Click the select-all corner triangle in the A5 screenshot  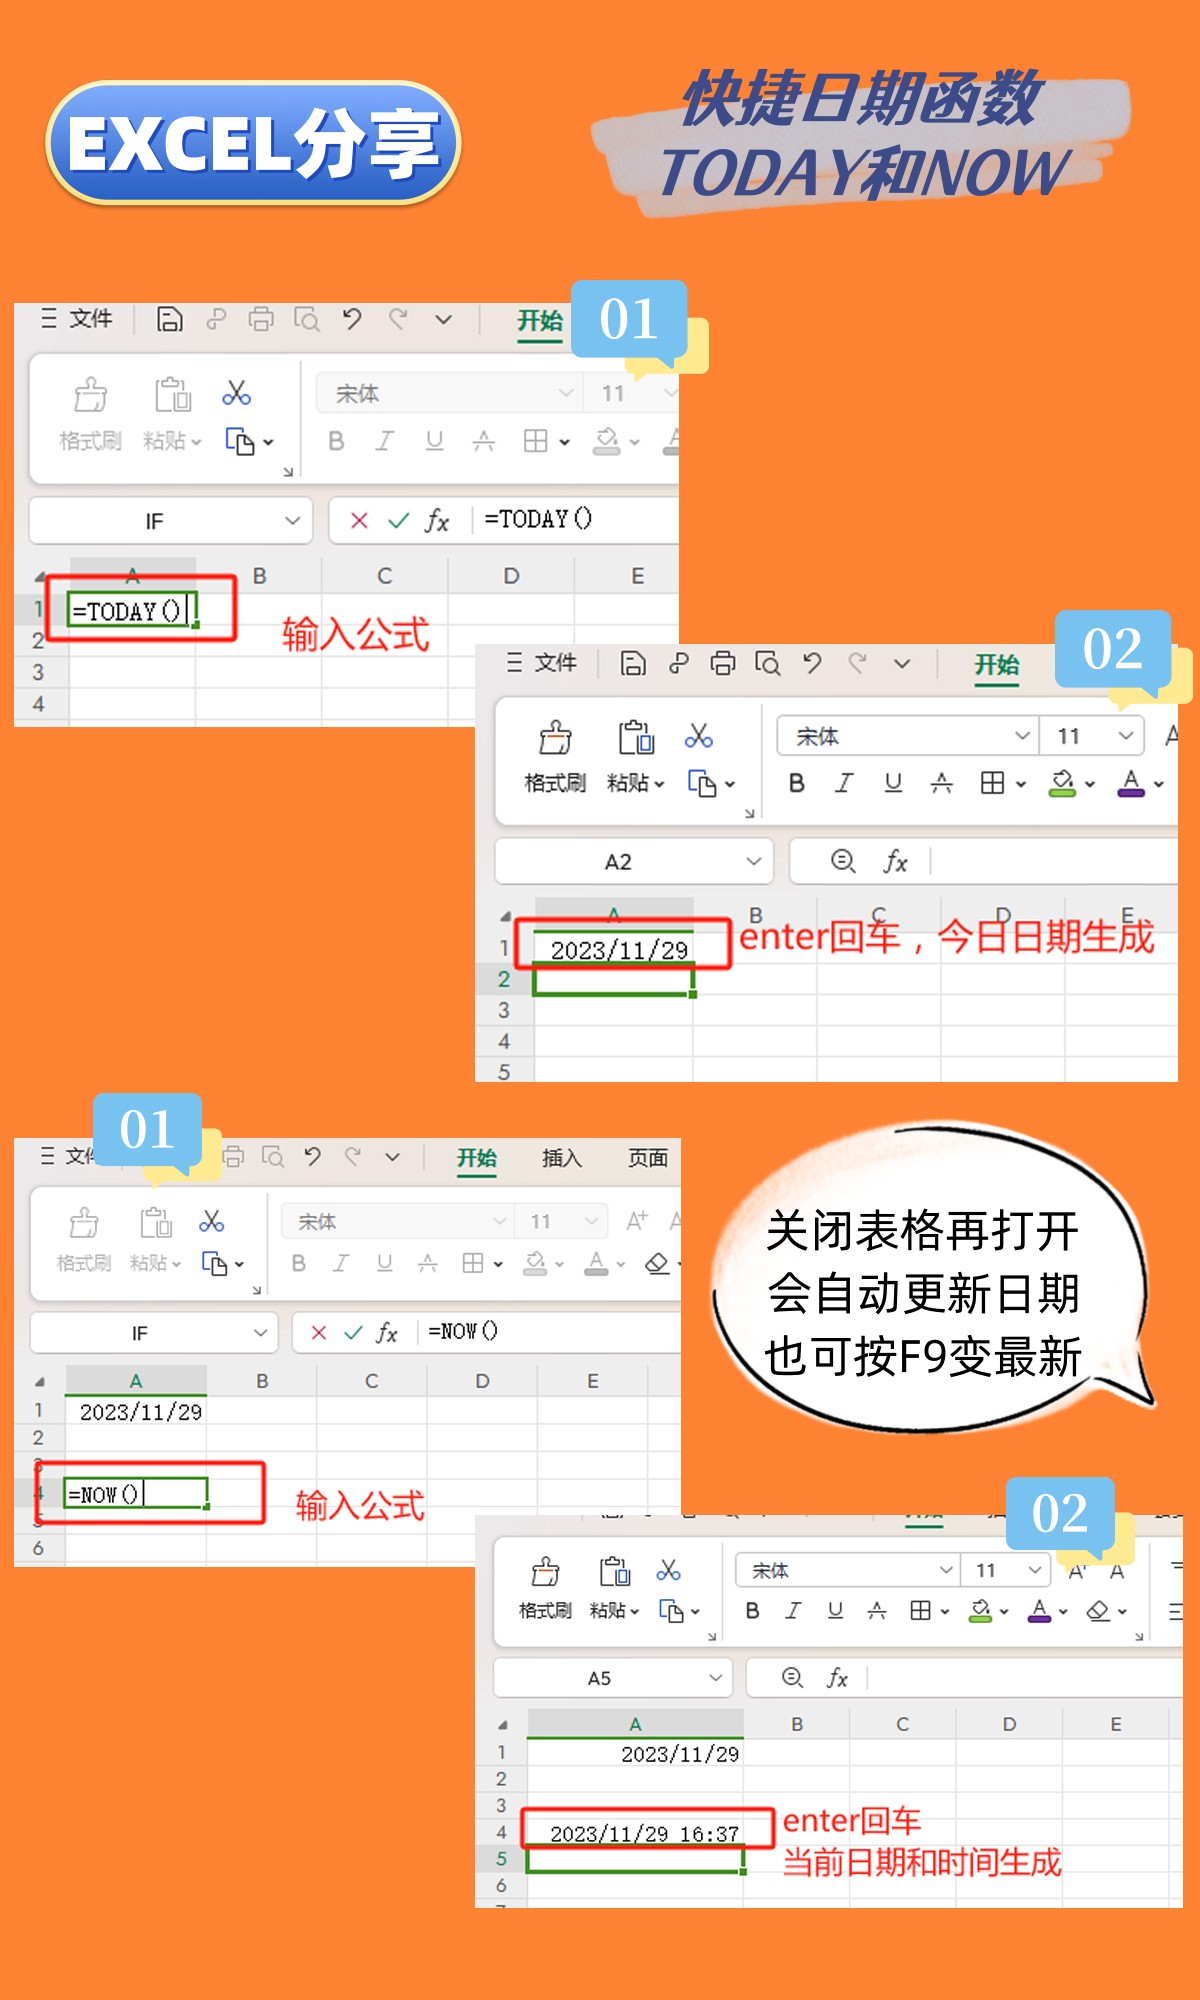pos(503,1725)
